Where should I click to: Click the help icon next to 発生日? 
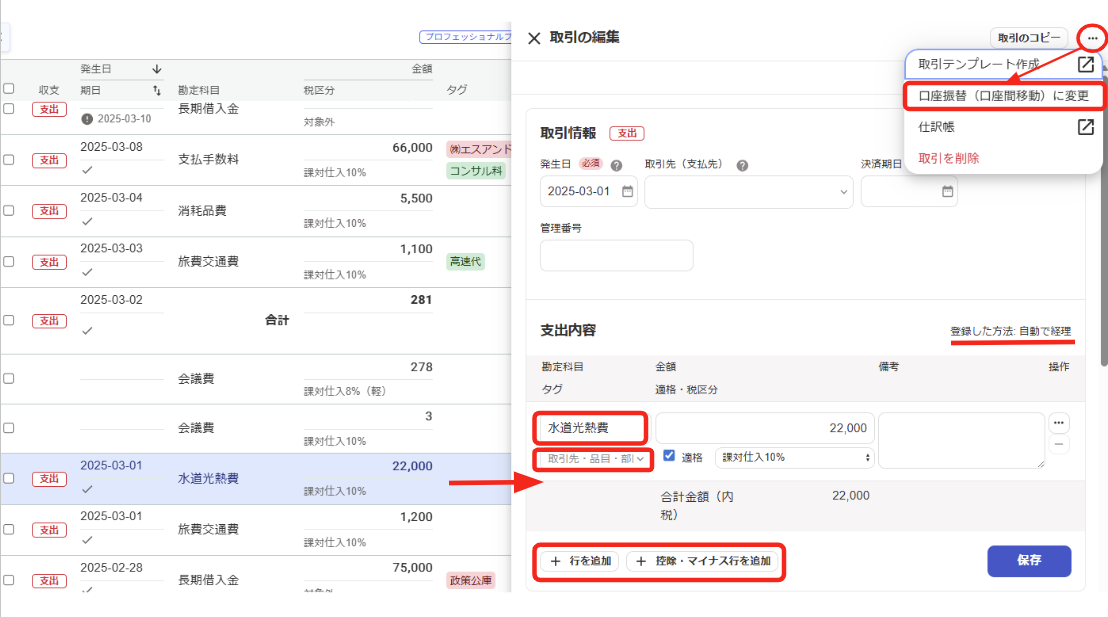click(x=616, y=166)
